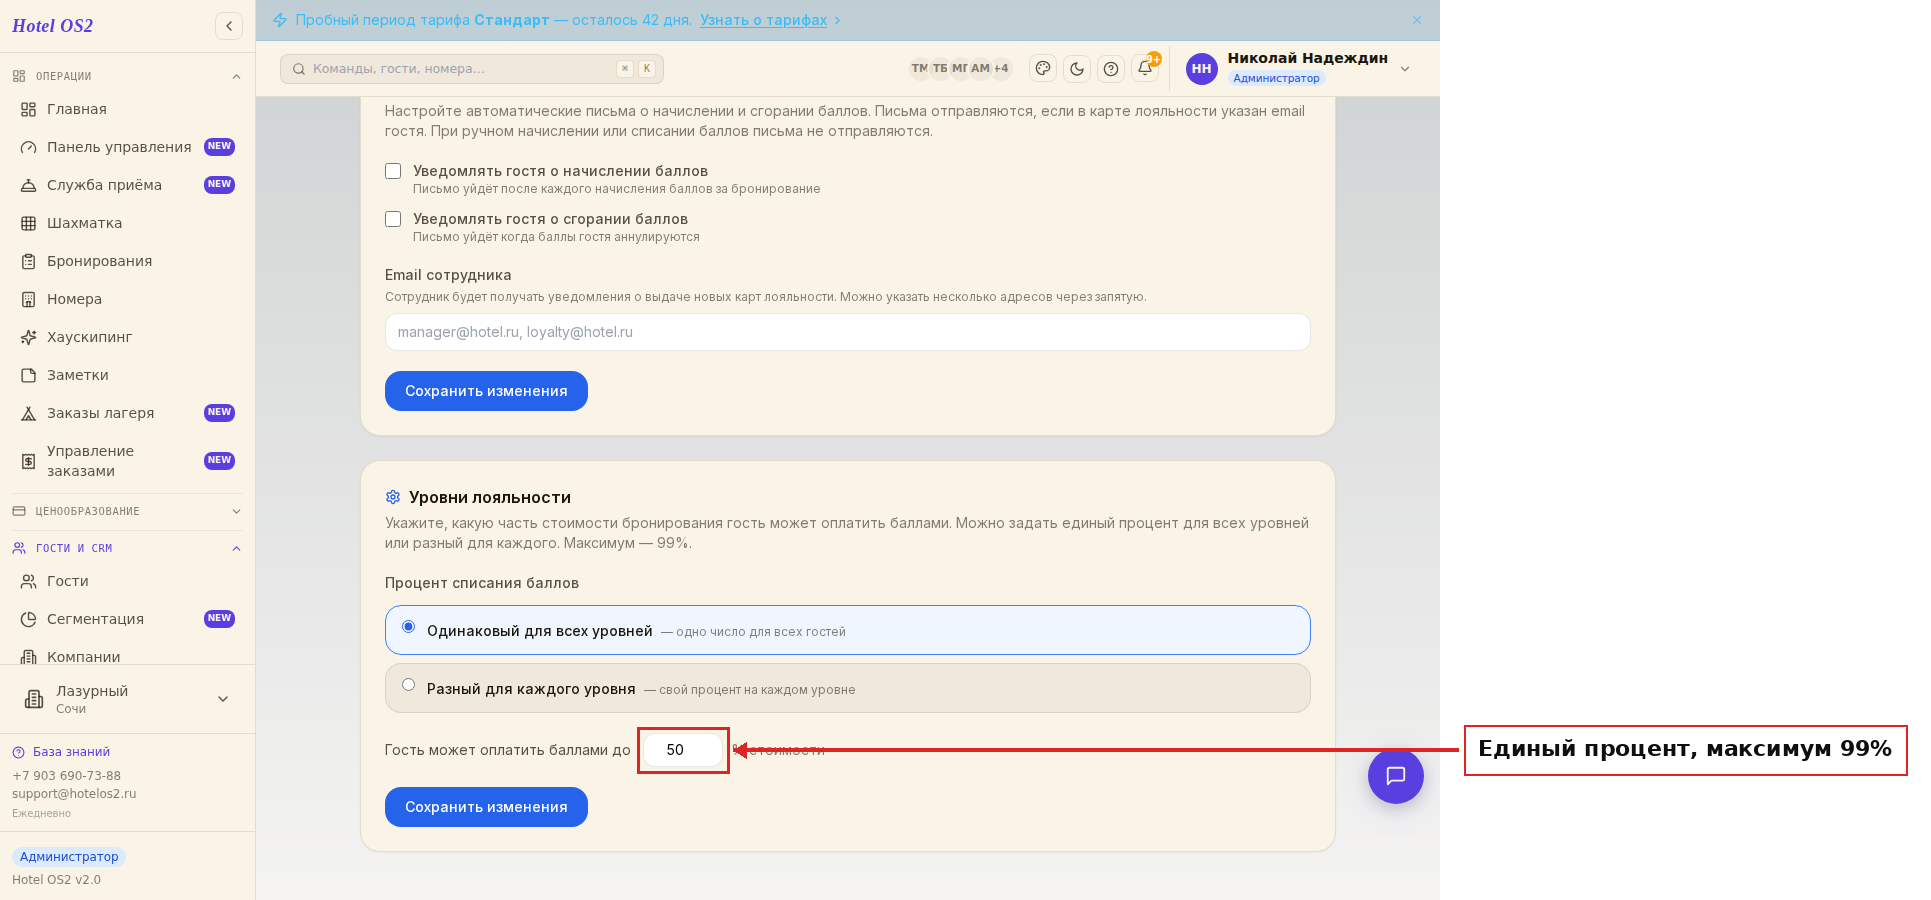
Task: Open help question-mark icon in header
Action: point(1111,69)
